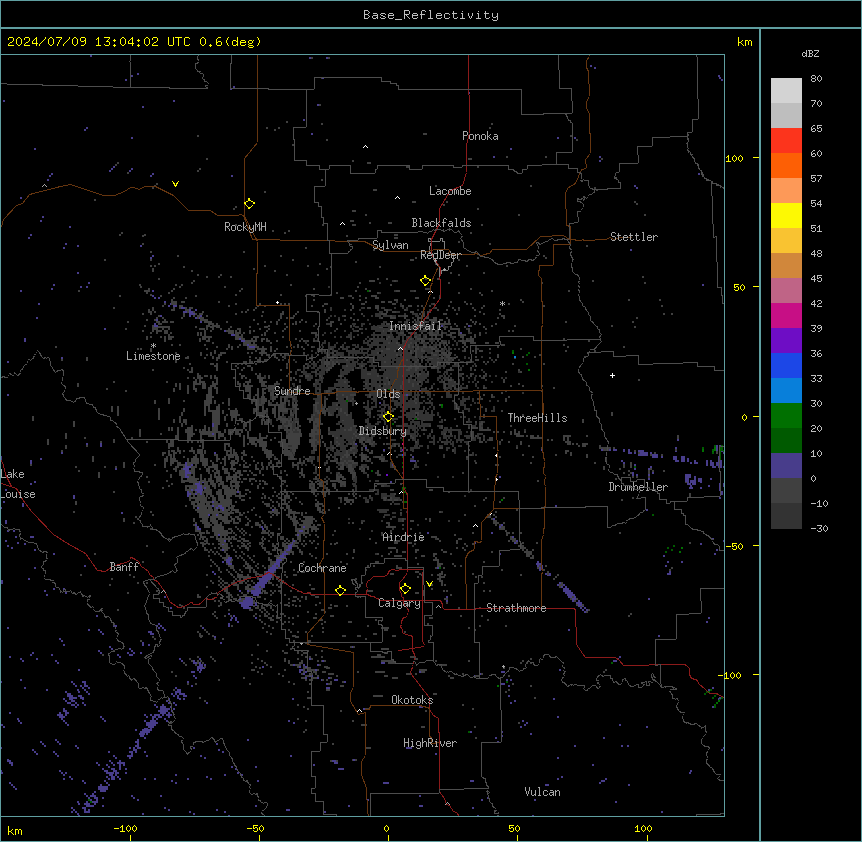Screen dimensions: 862x842
Task: Click the Ponoka city label
Action: tap(480, 136)
